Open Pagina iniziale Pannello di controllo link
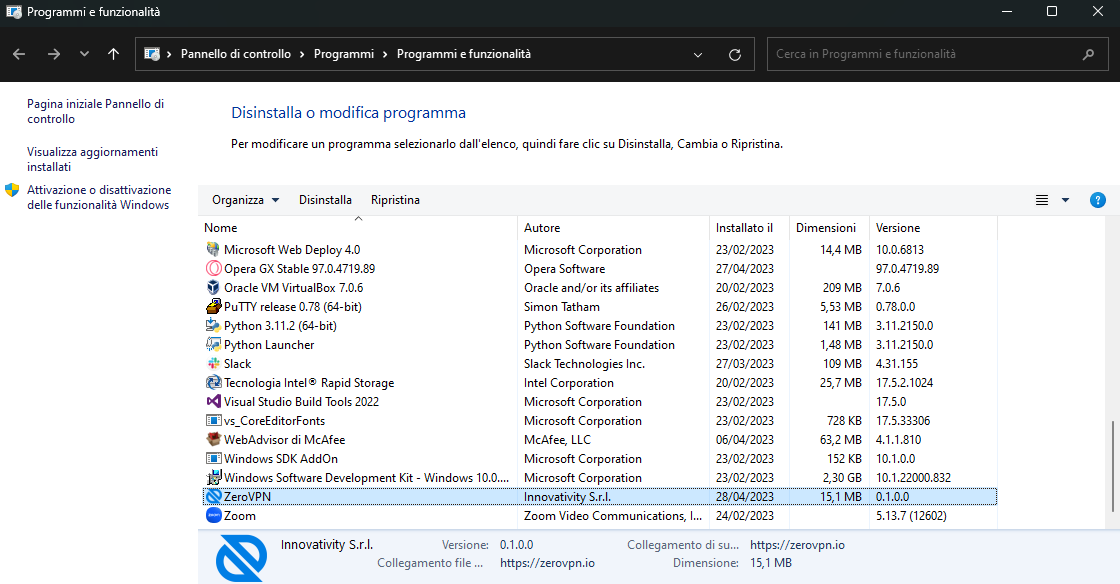Image resolution: width=1120 pixels, height=584 pixels. 96,111
